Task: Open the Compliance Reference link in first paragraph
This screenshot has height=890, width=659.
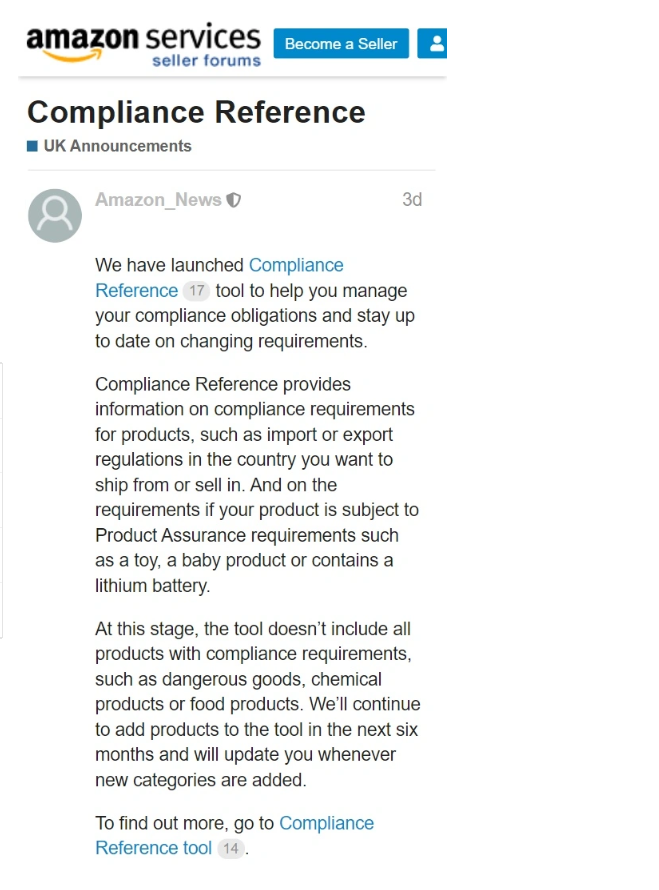Action: tap(219, 278)
